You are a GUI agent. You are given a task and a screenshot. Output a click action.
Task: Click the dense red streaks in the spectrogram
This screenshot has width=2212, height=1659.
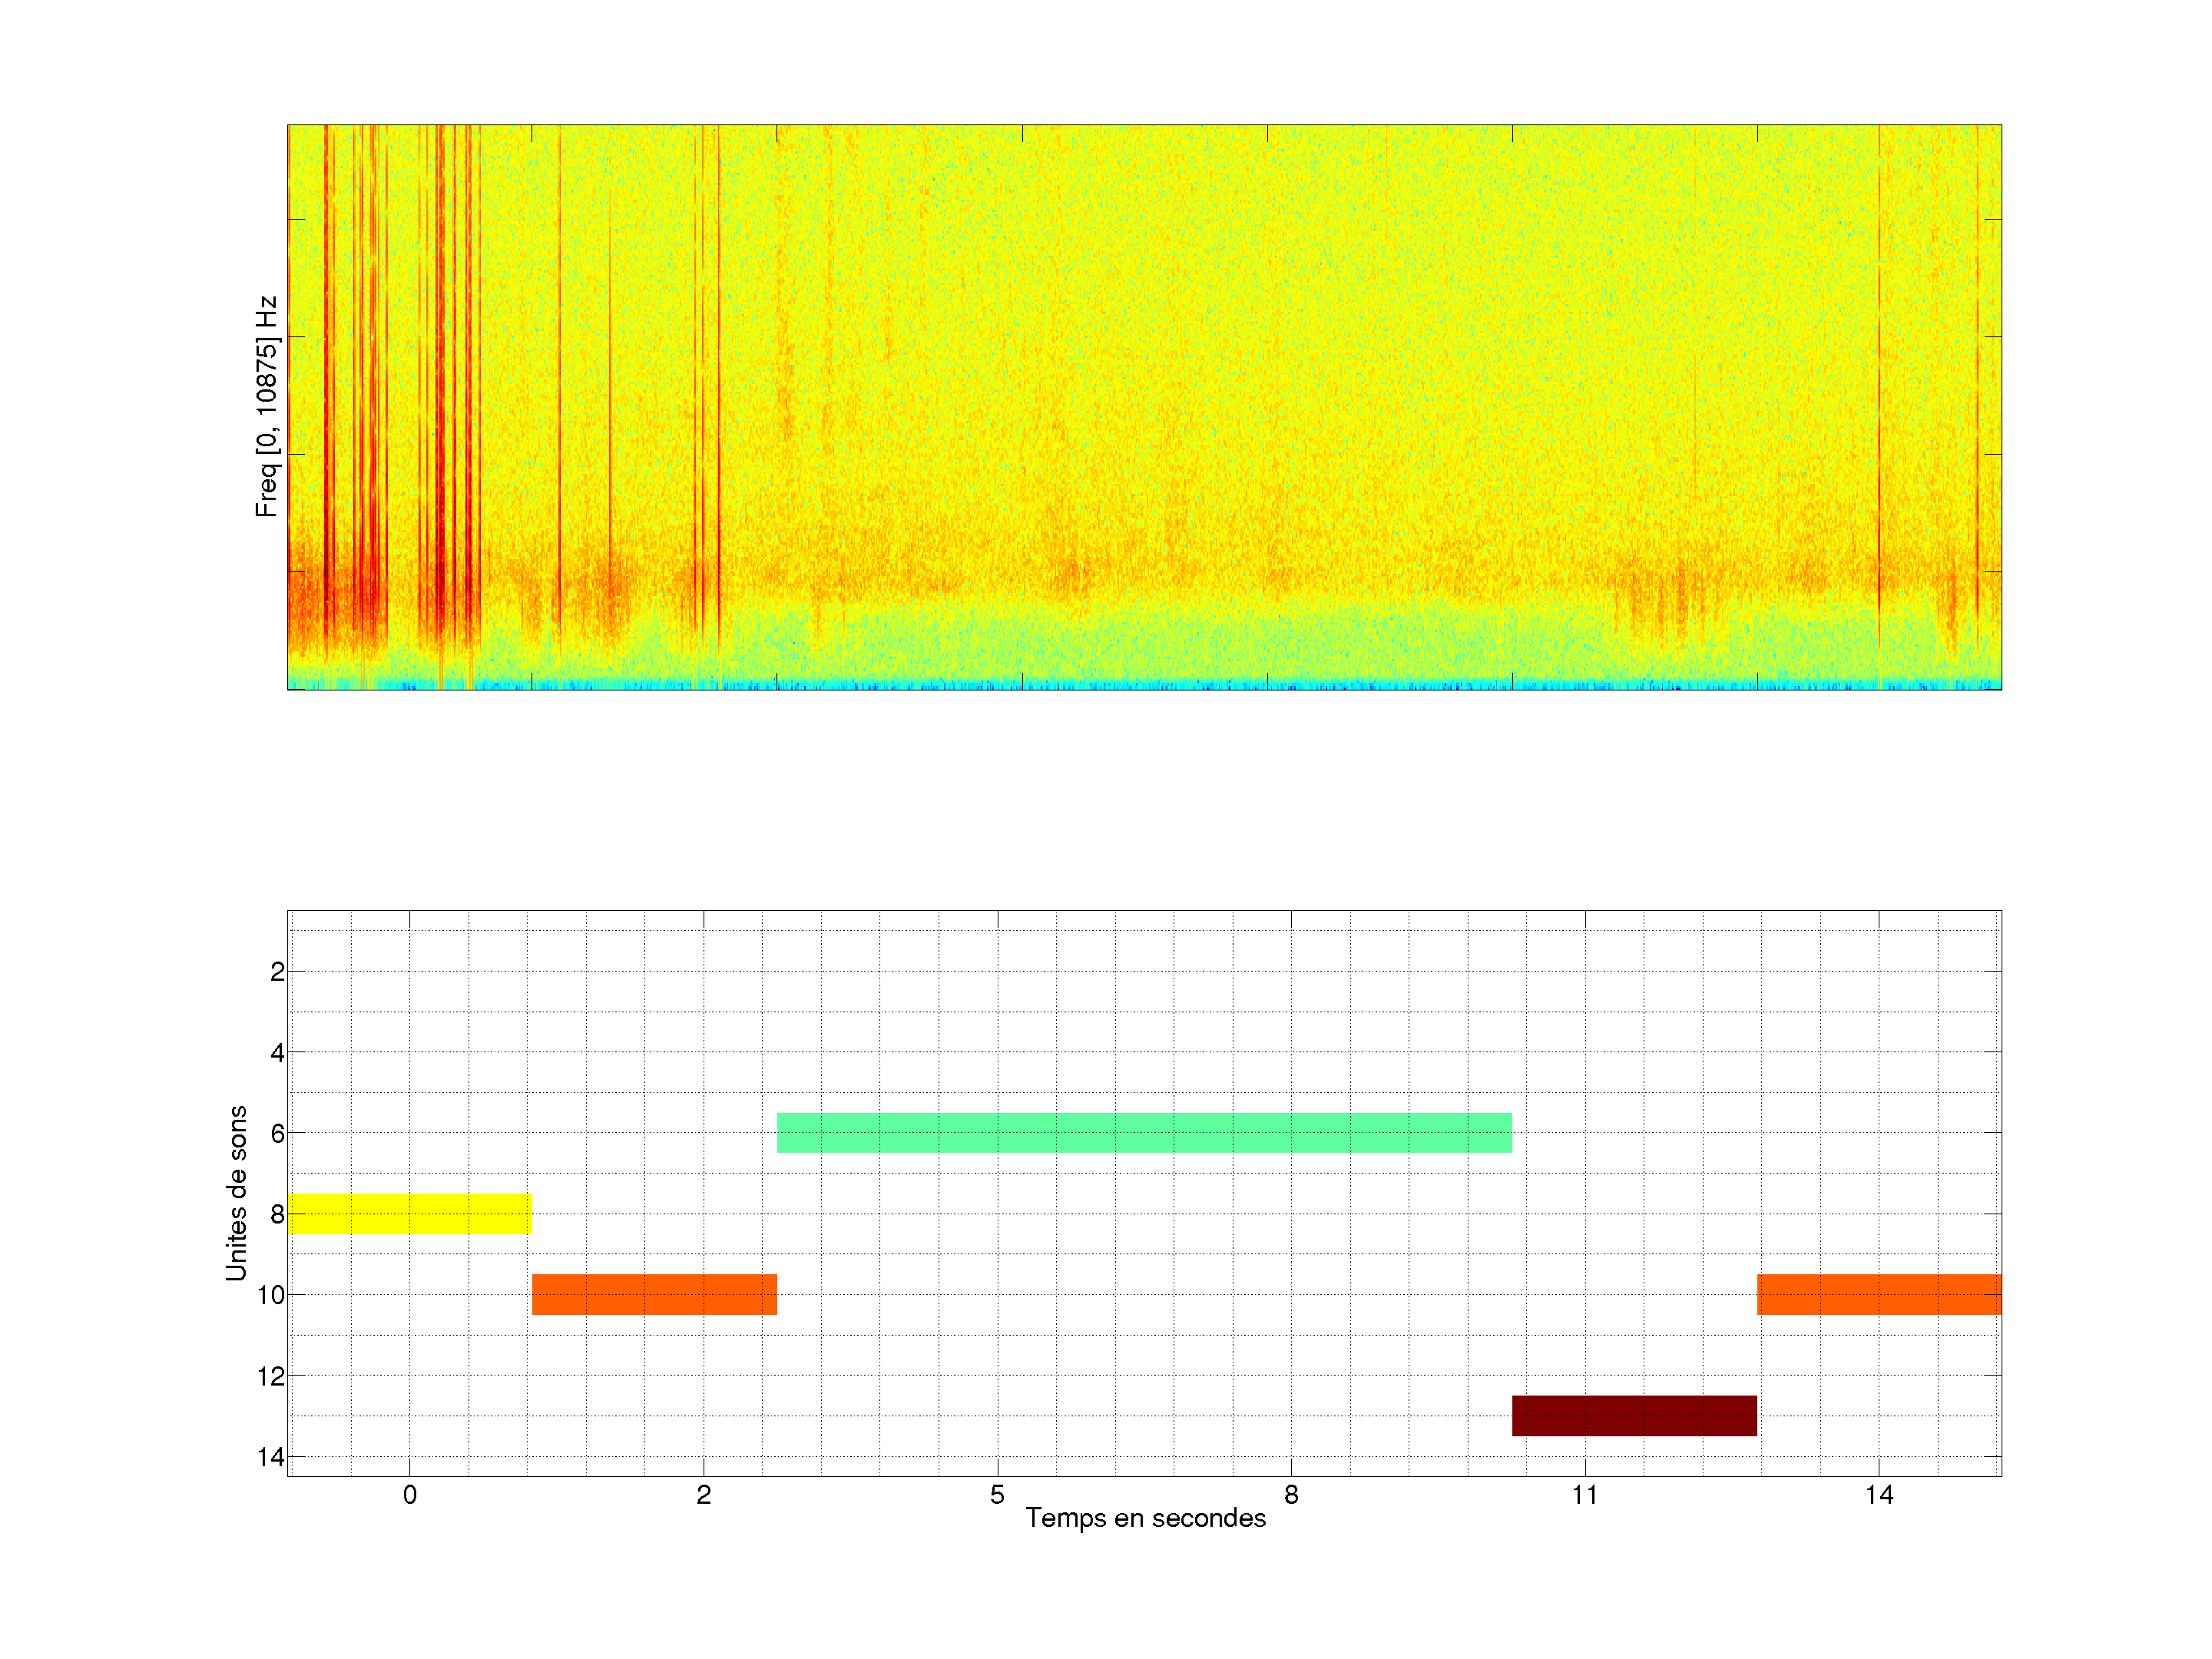(440, 400)
